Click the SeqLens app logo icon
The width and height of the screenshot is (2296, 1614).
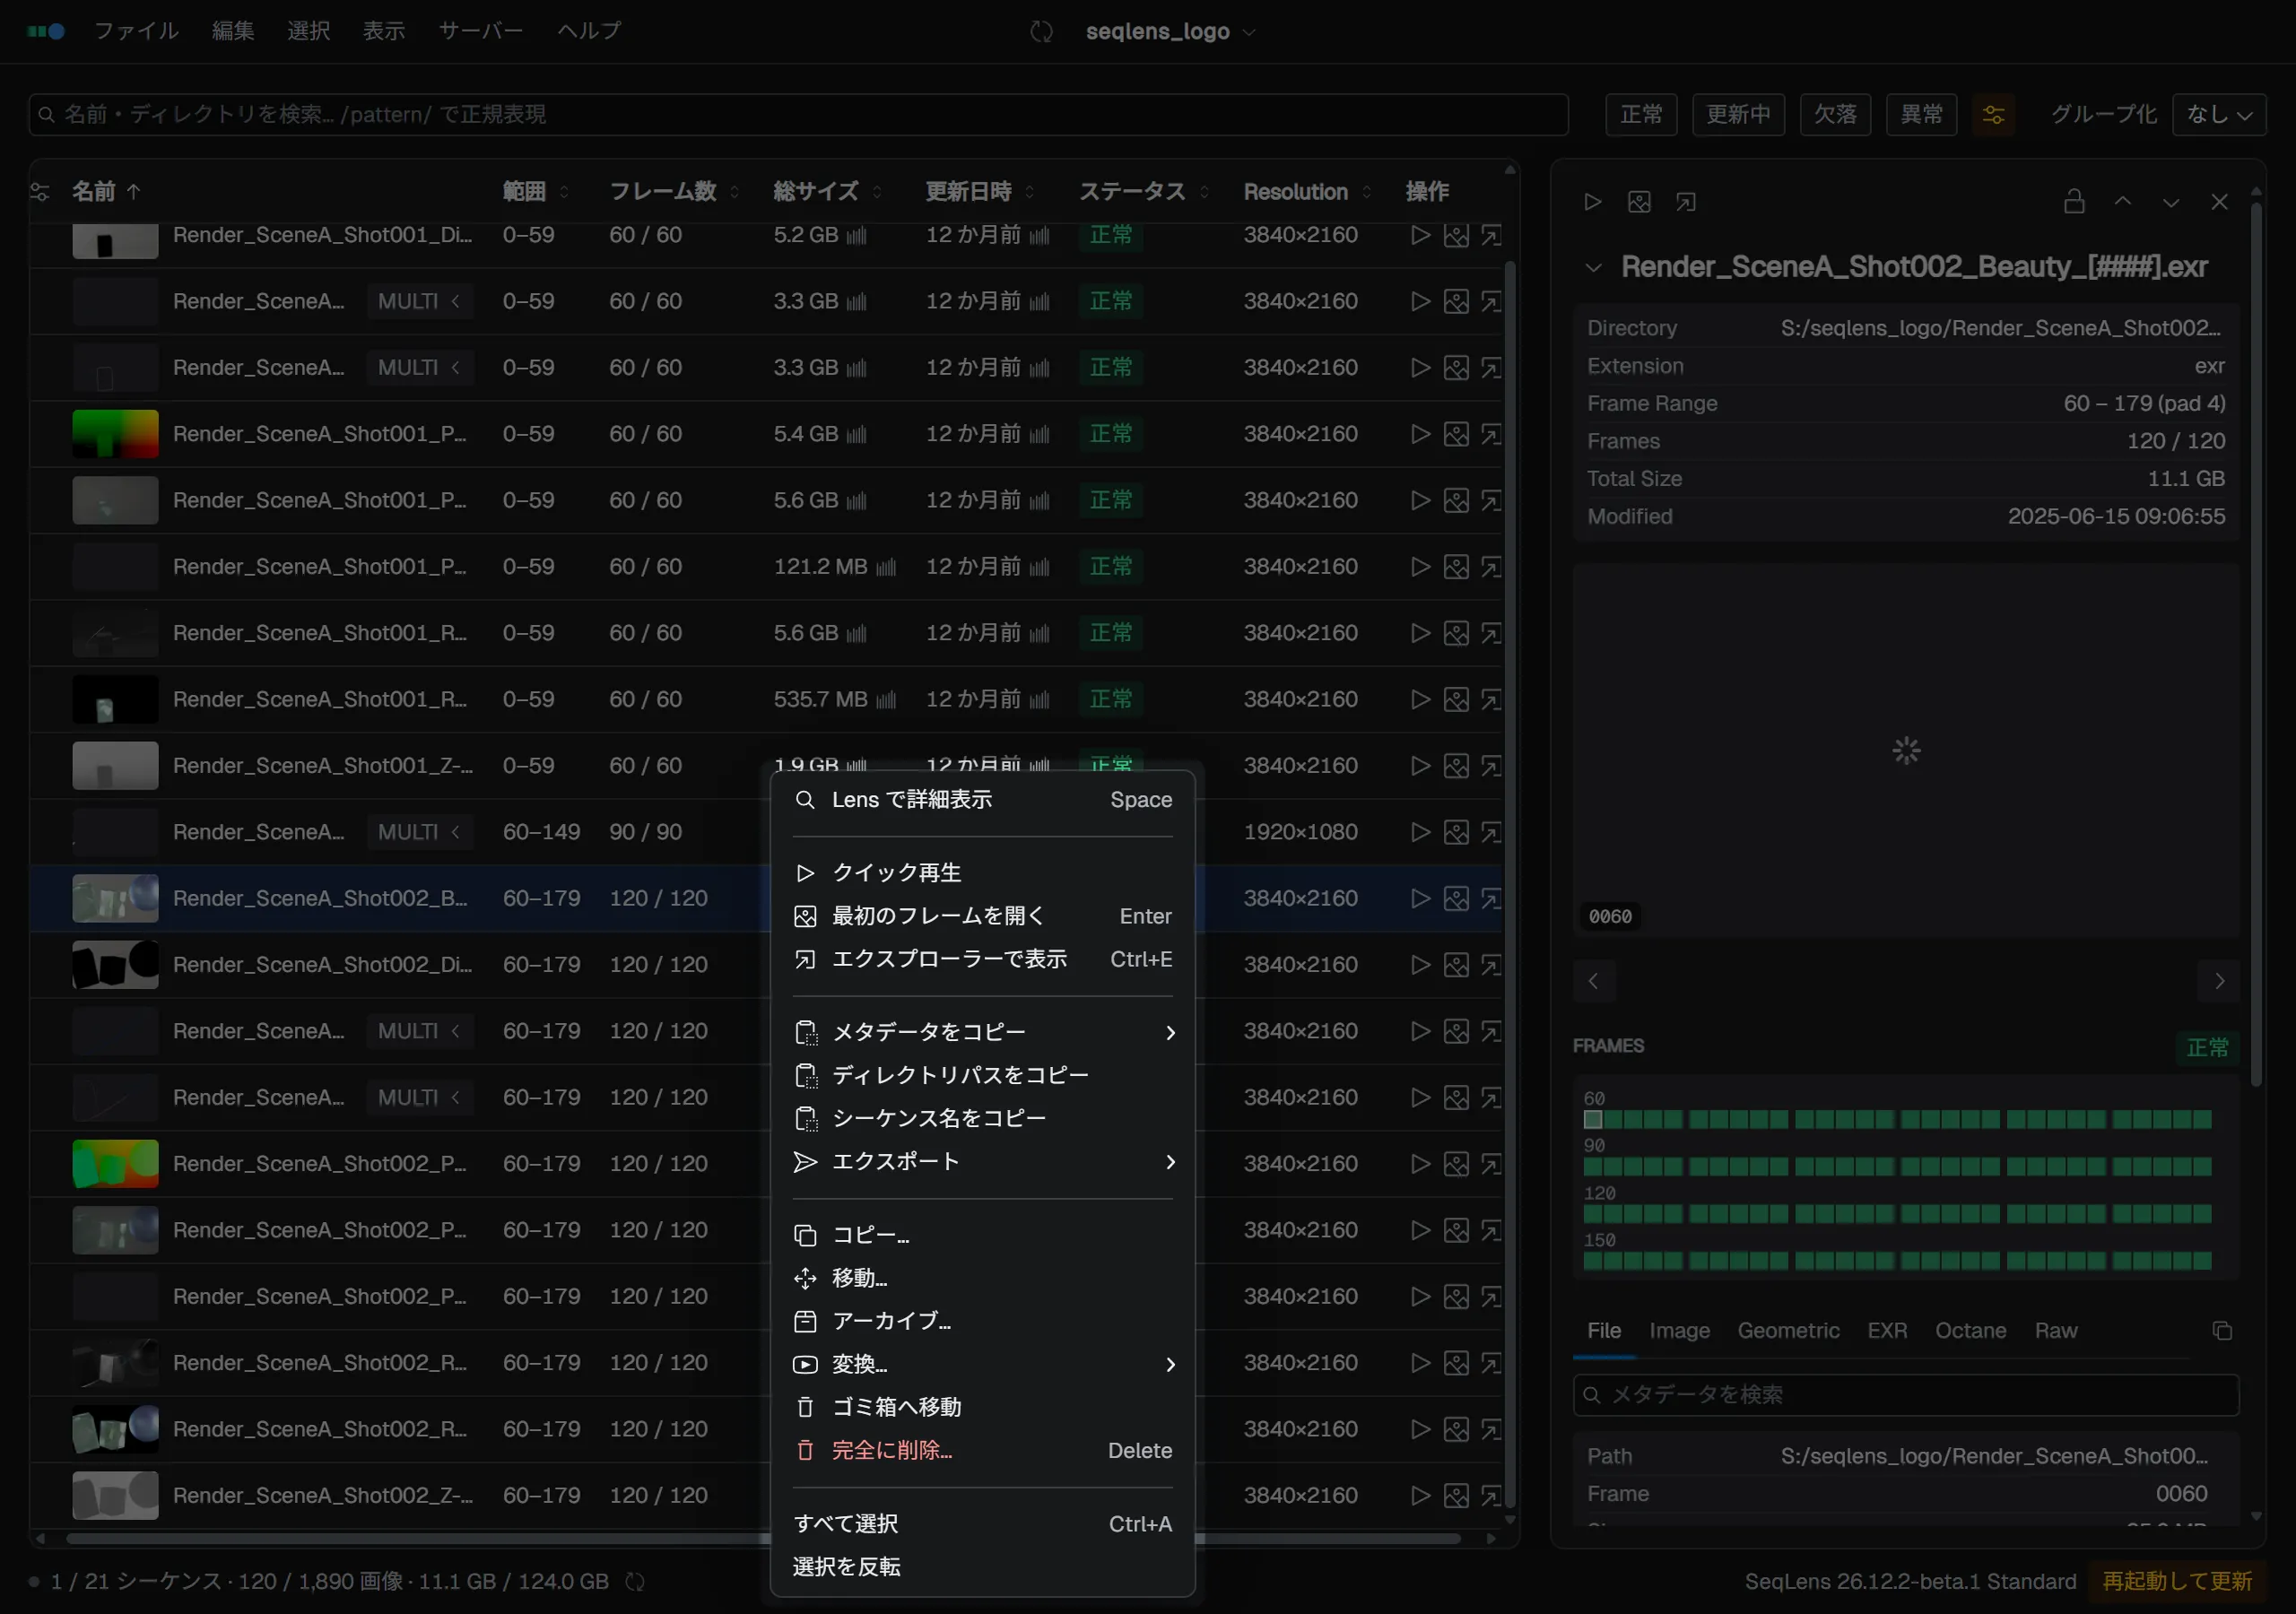pos(46,31)
